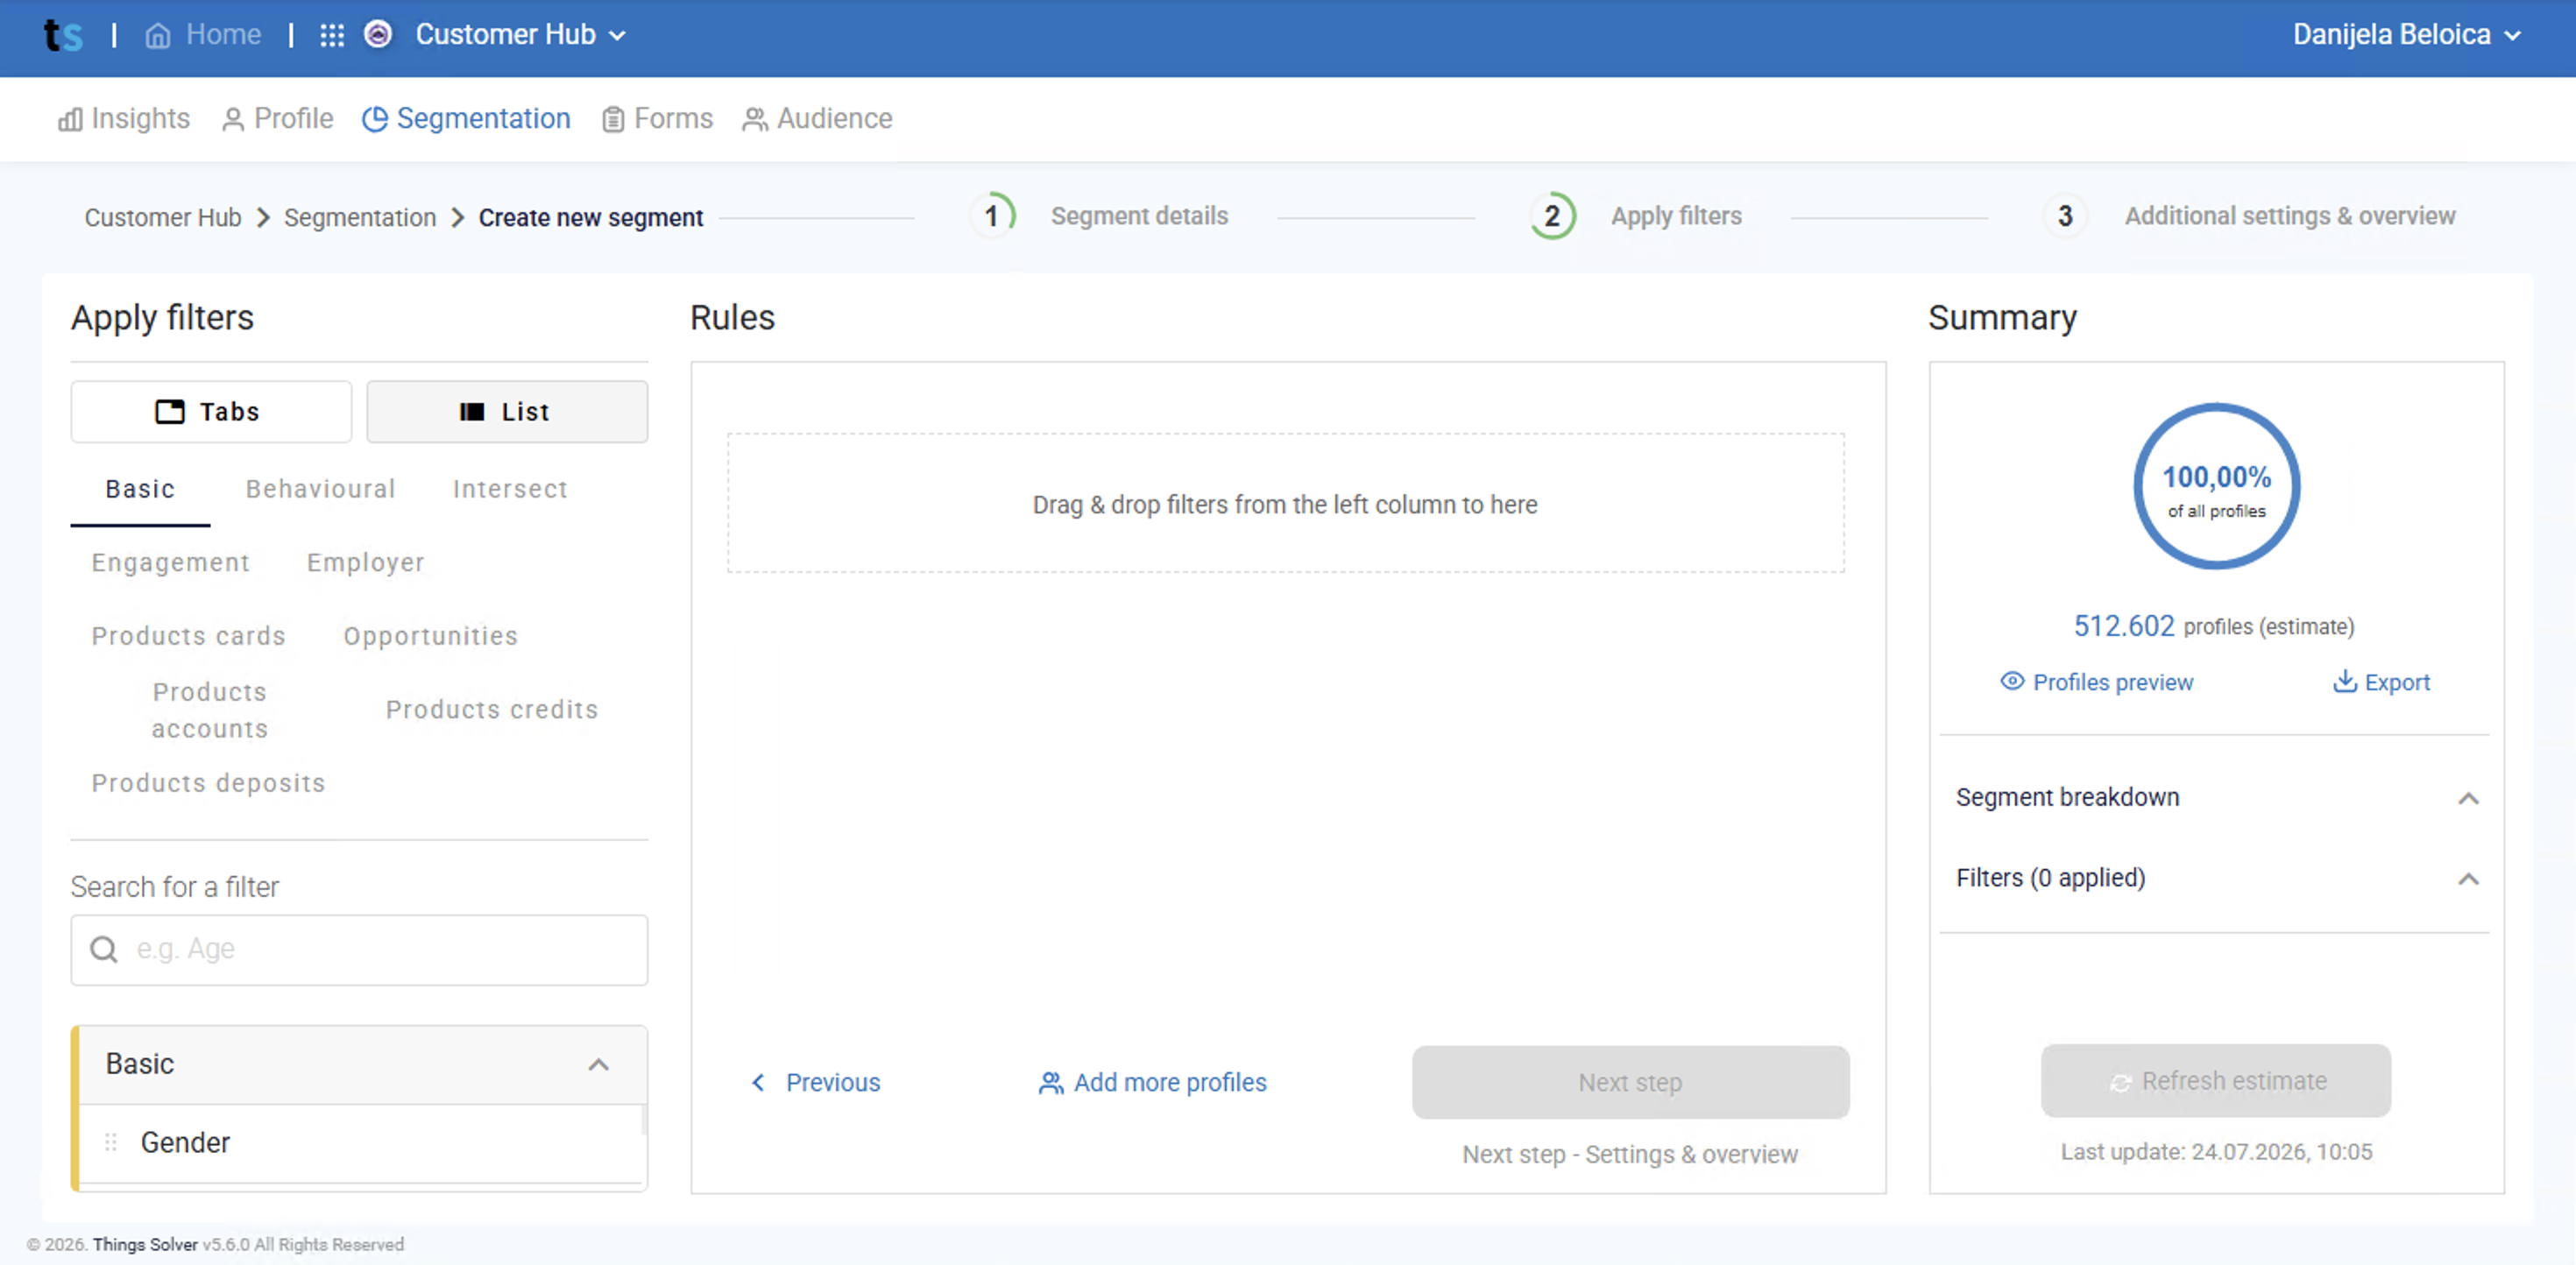Image resolution: width=2576 pixels, height=1265 pixels.
Task: Go to Home in the top bar
Action: (203, 35)
